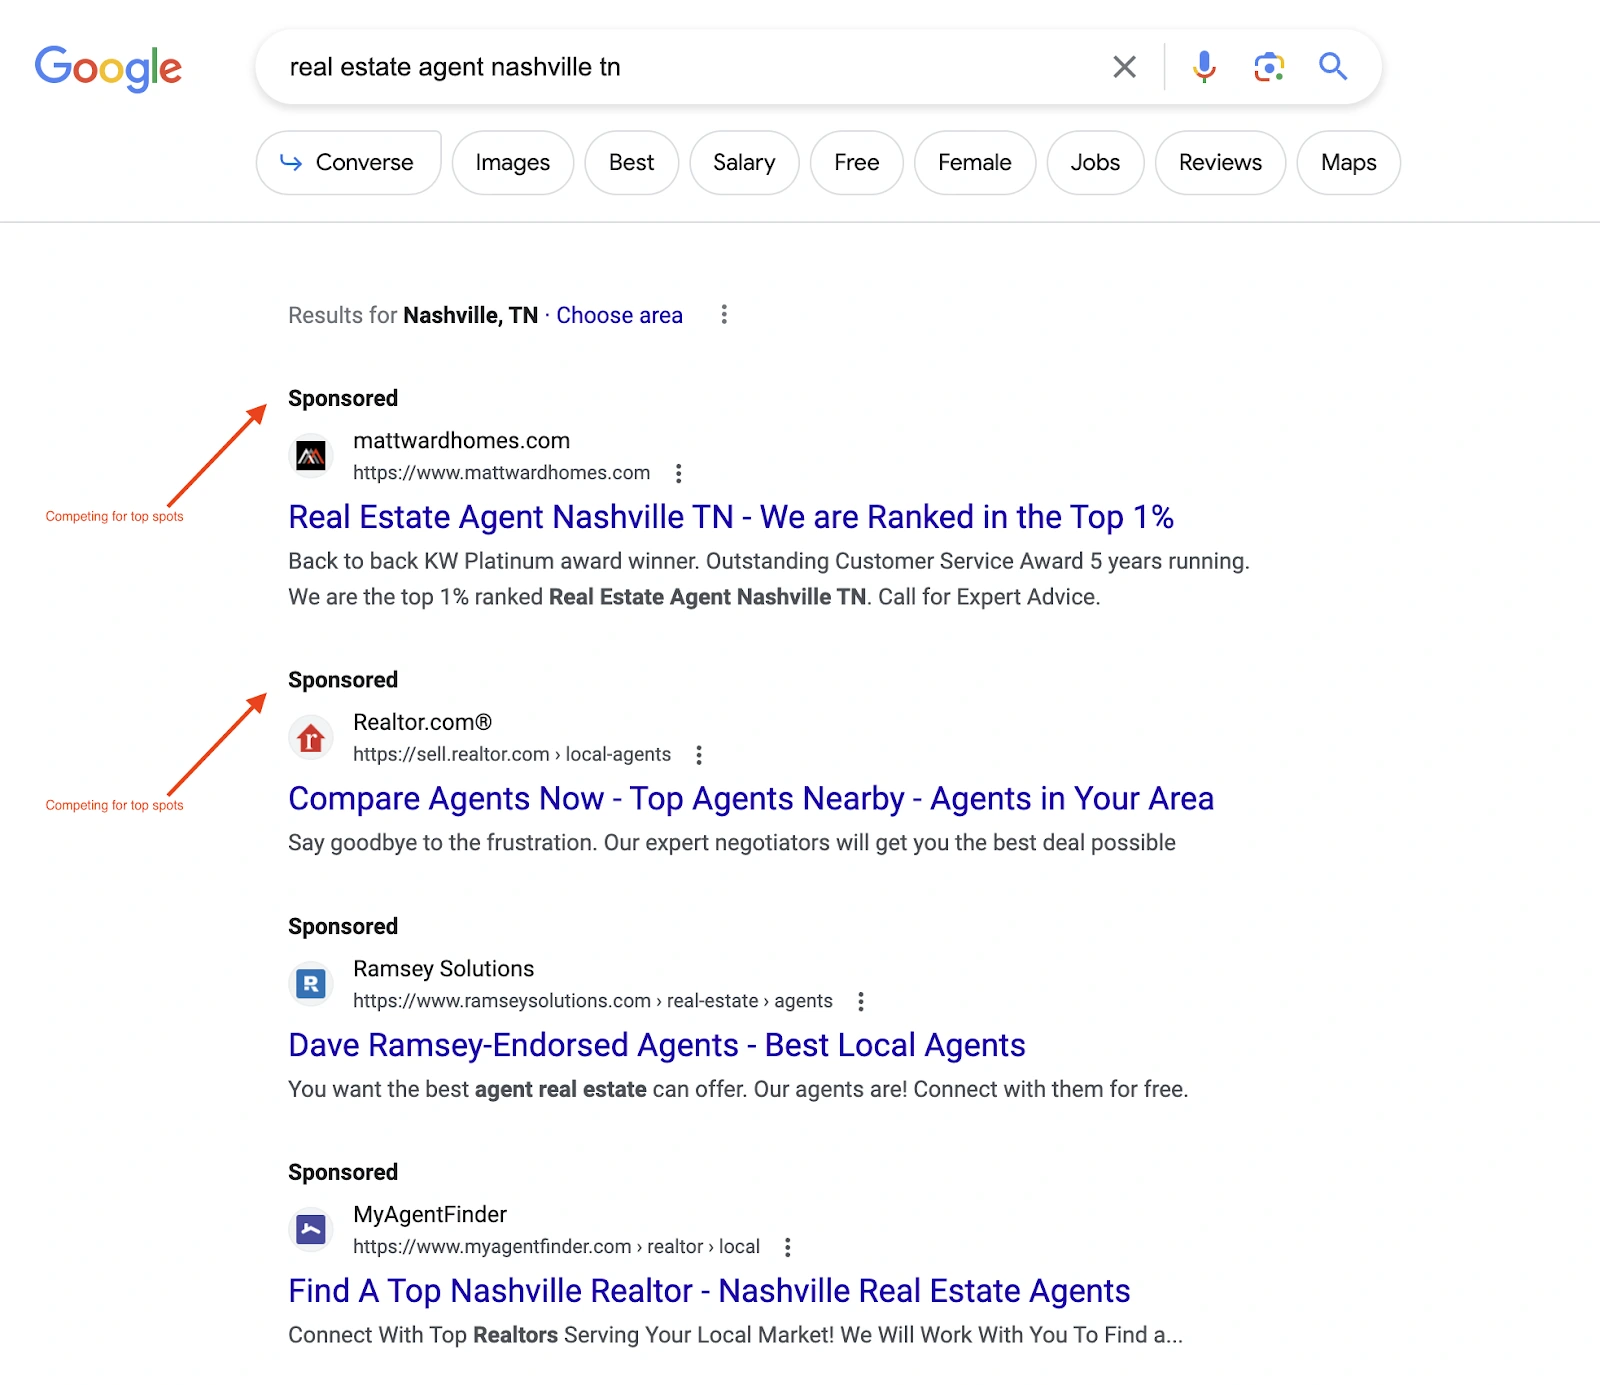This screenshot has height=1385, width=1600.
Task: Select the Images filter chip
Action: click(x=512, y=163)
